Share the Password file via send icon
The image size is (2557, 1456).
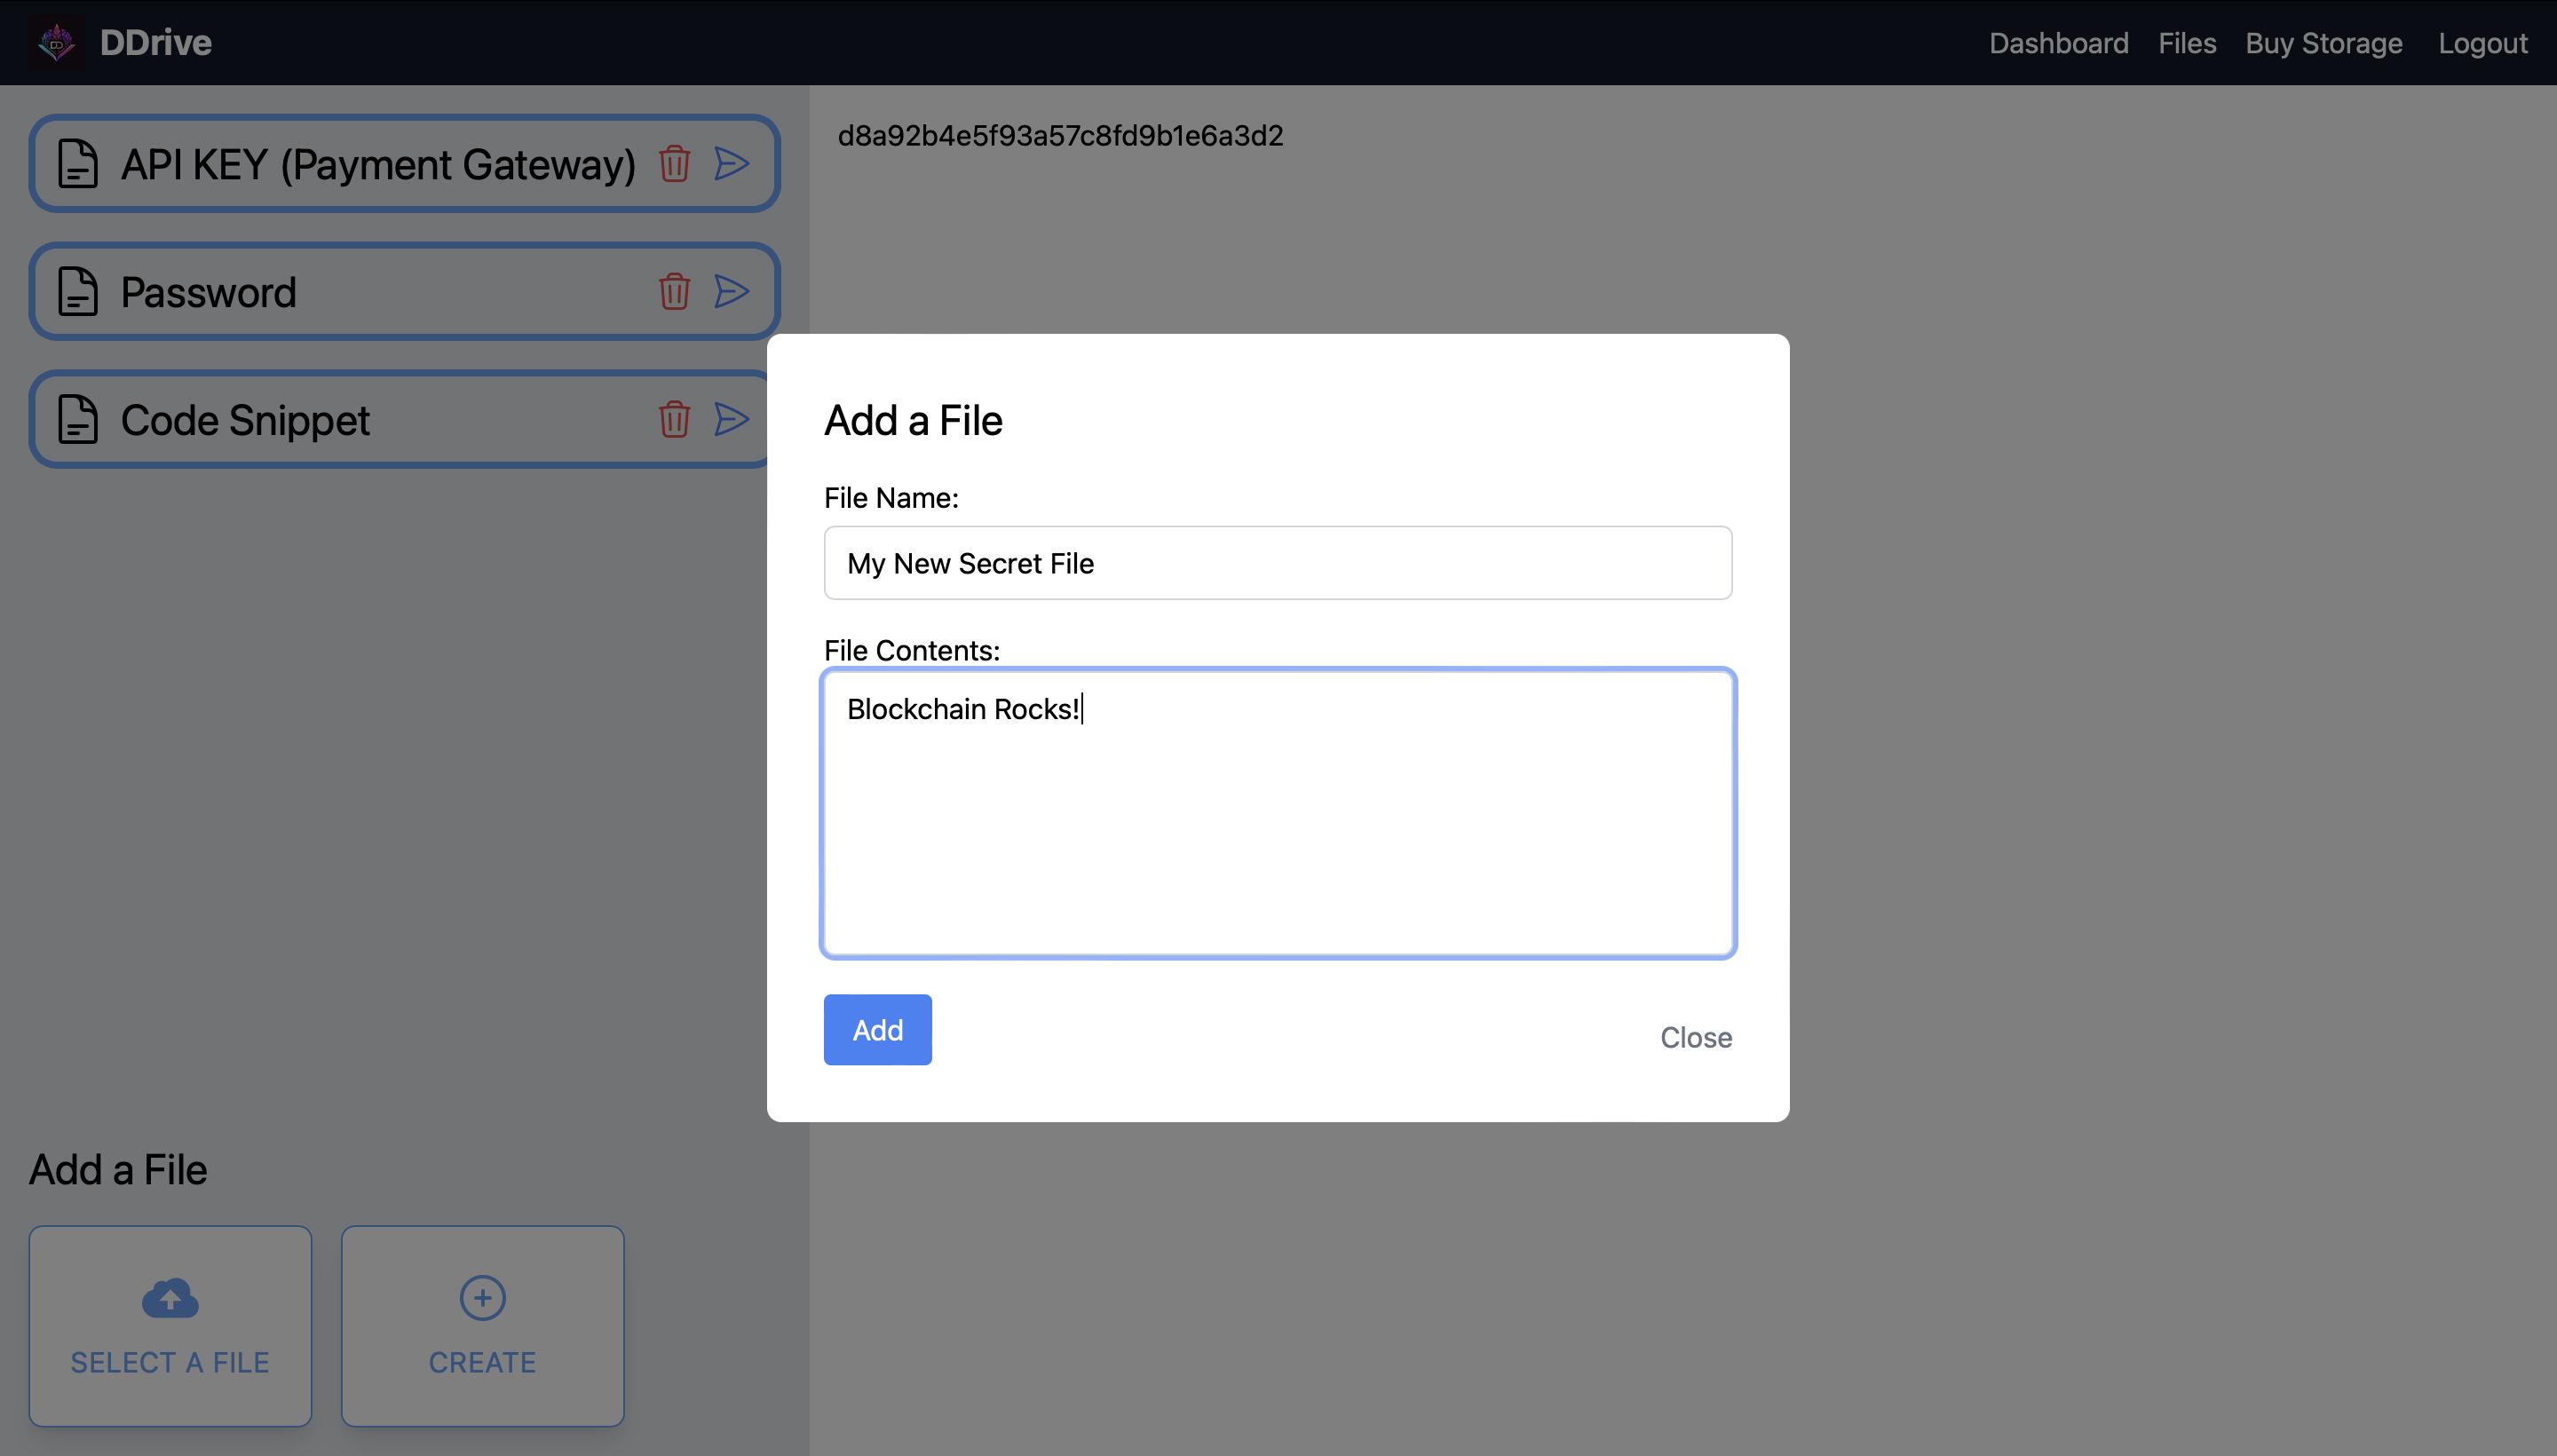732,291
